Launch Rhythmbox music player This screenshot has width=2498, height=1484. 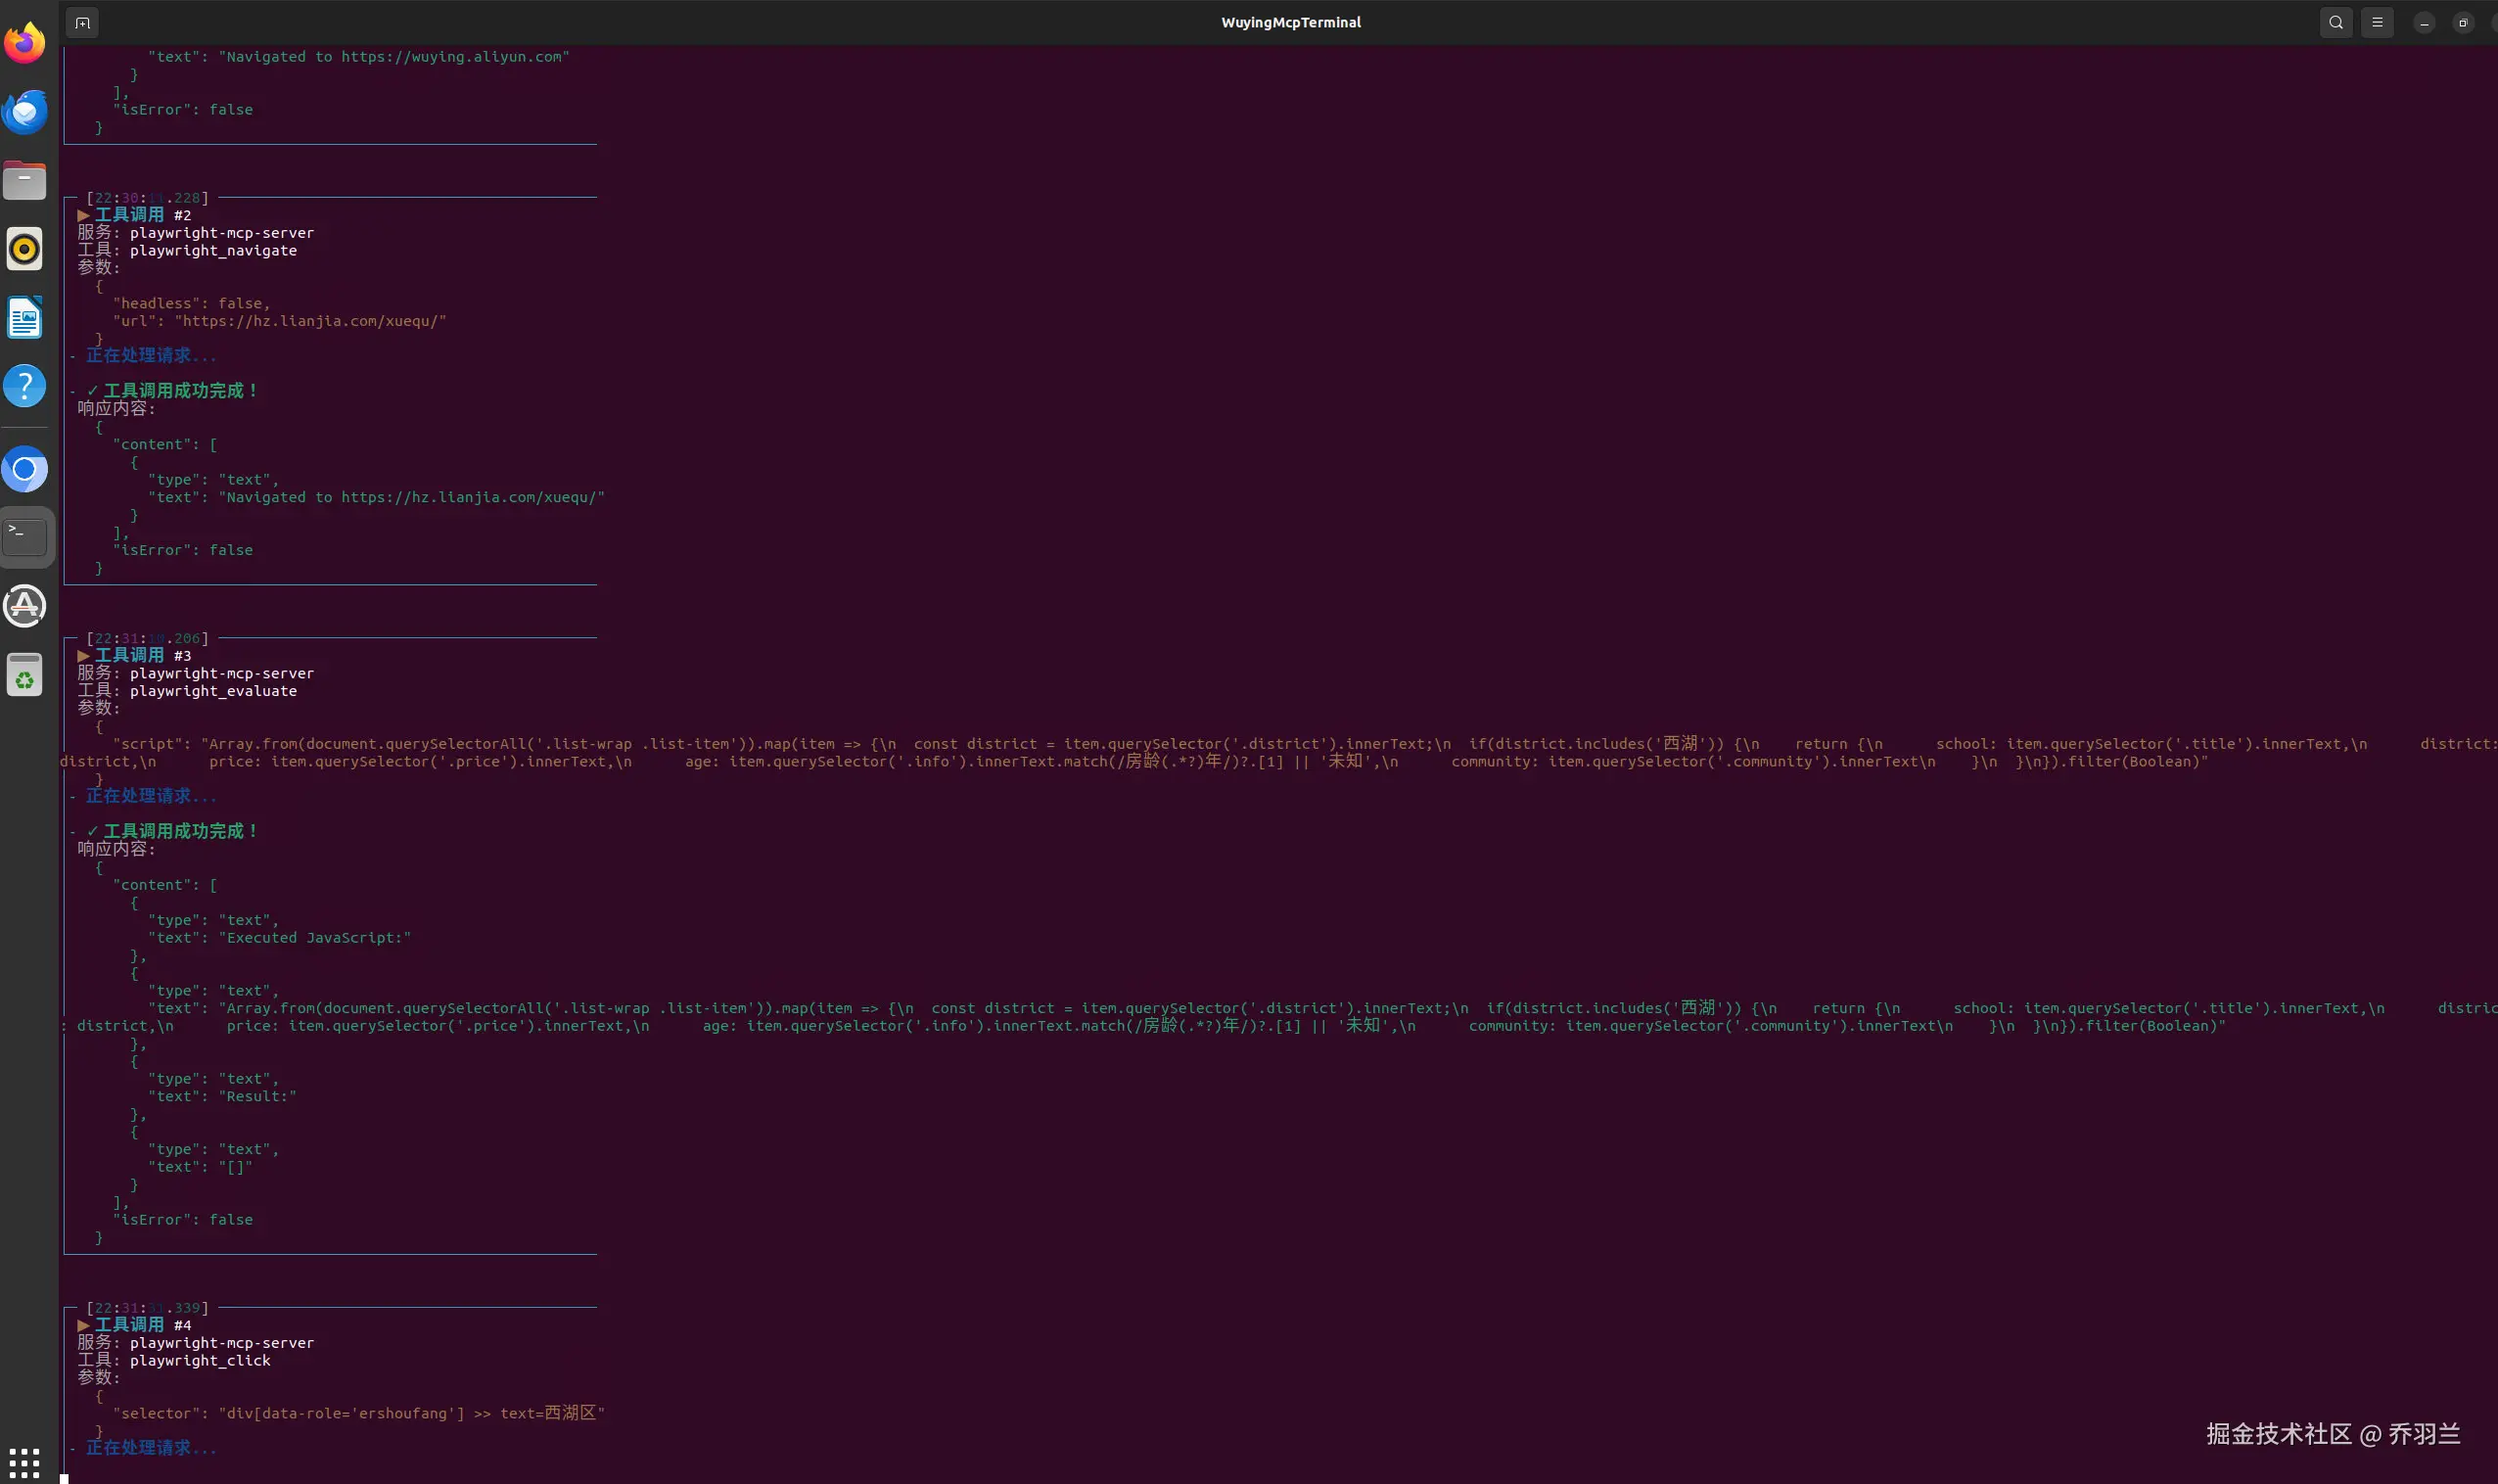(x=25, y=248)
